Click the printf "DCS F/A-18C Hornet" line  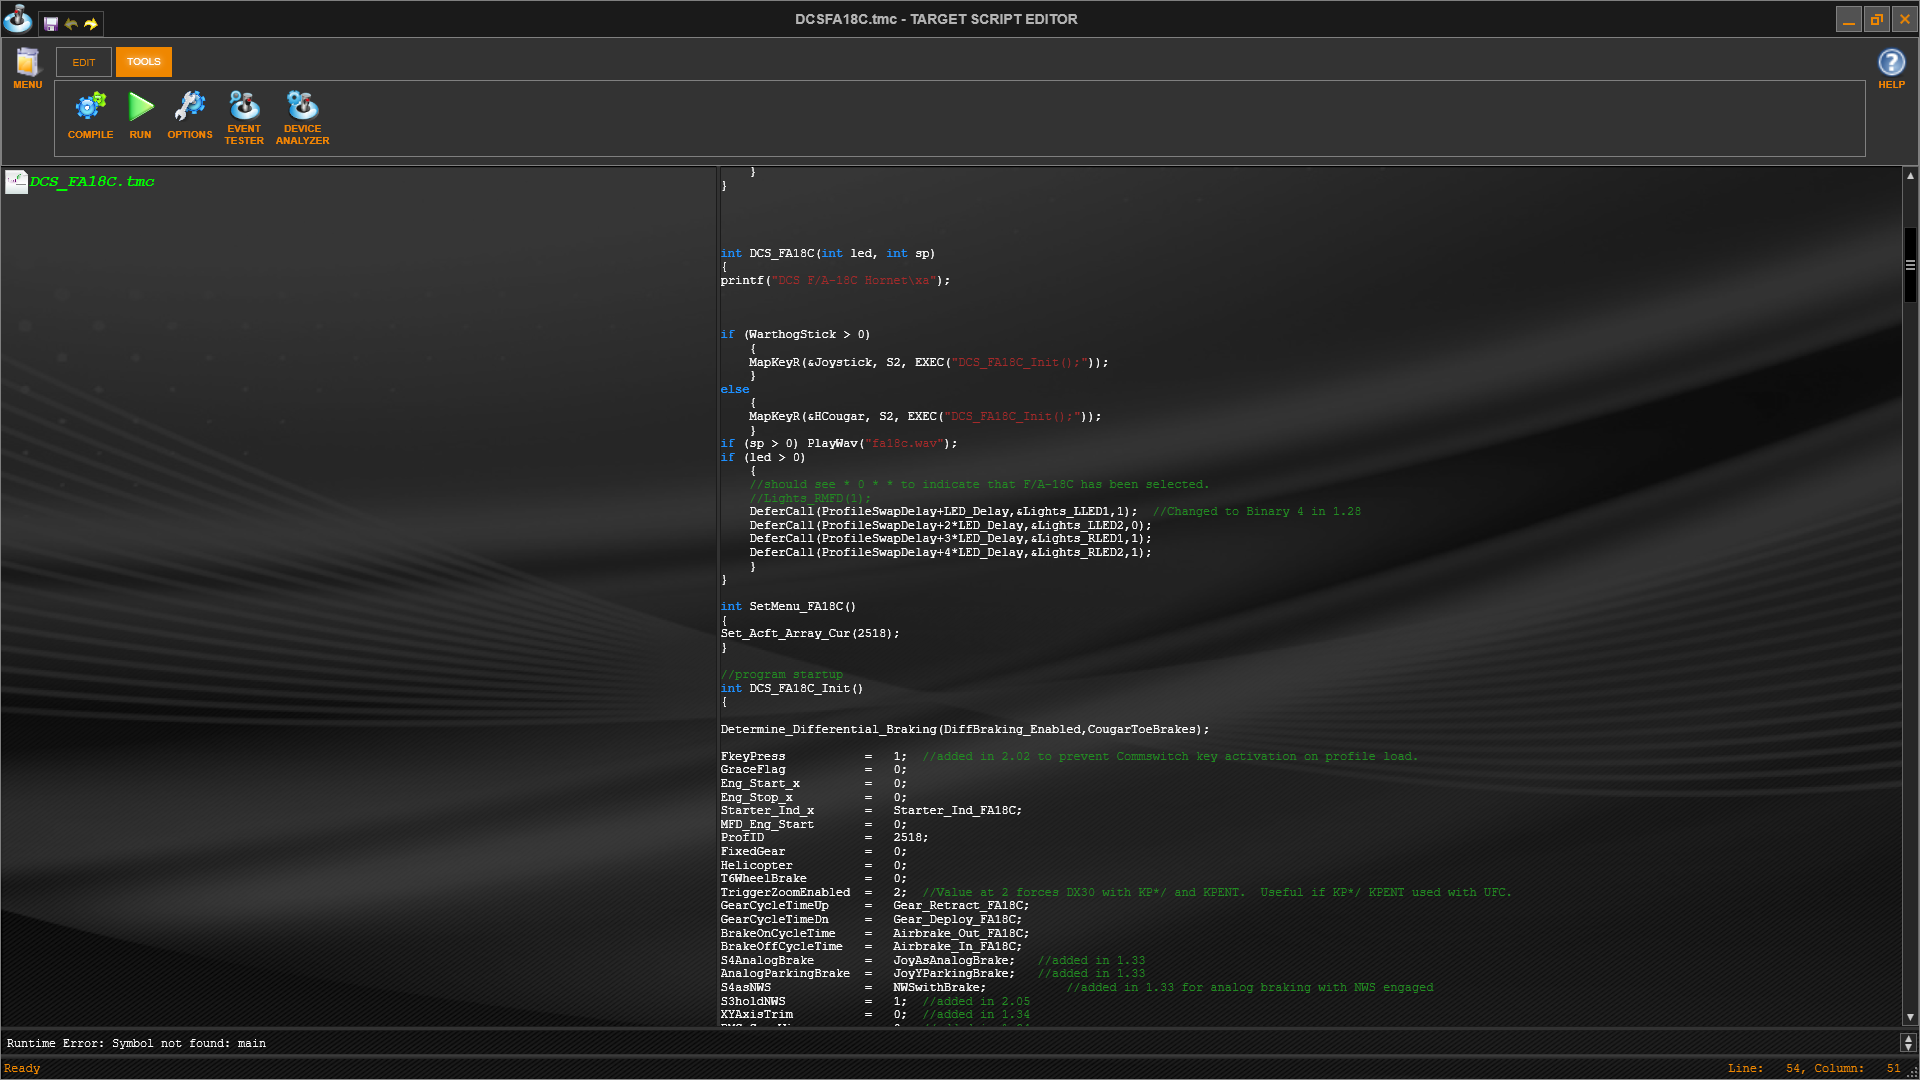click(x=835, y=281)
